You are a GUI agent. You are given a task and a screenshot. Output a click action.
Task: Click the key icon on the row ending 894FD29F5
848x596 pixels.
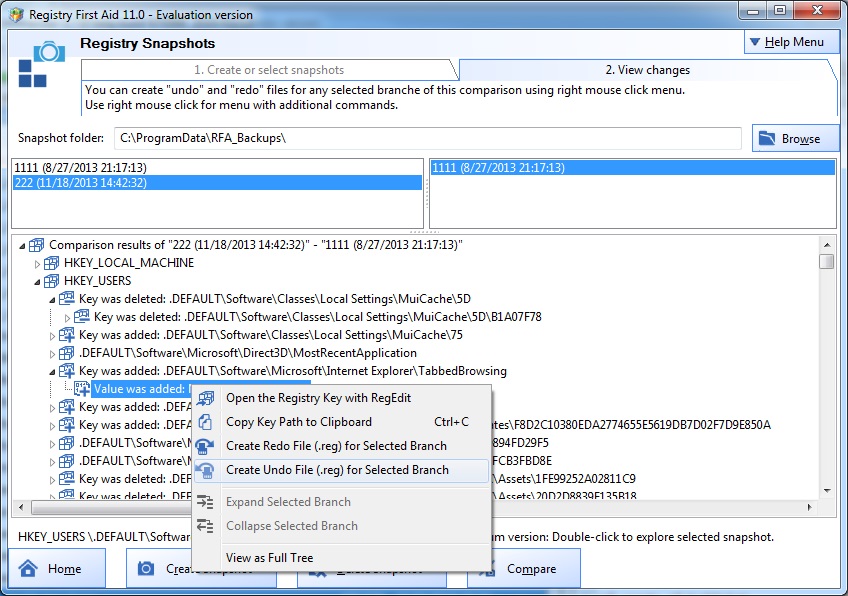(67, 443)
